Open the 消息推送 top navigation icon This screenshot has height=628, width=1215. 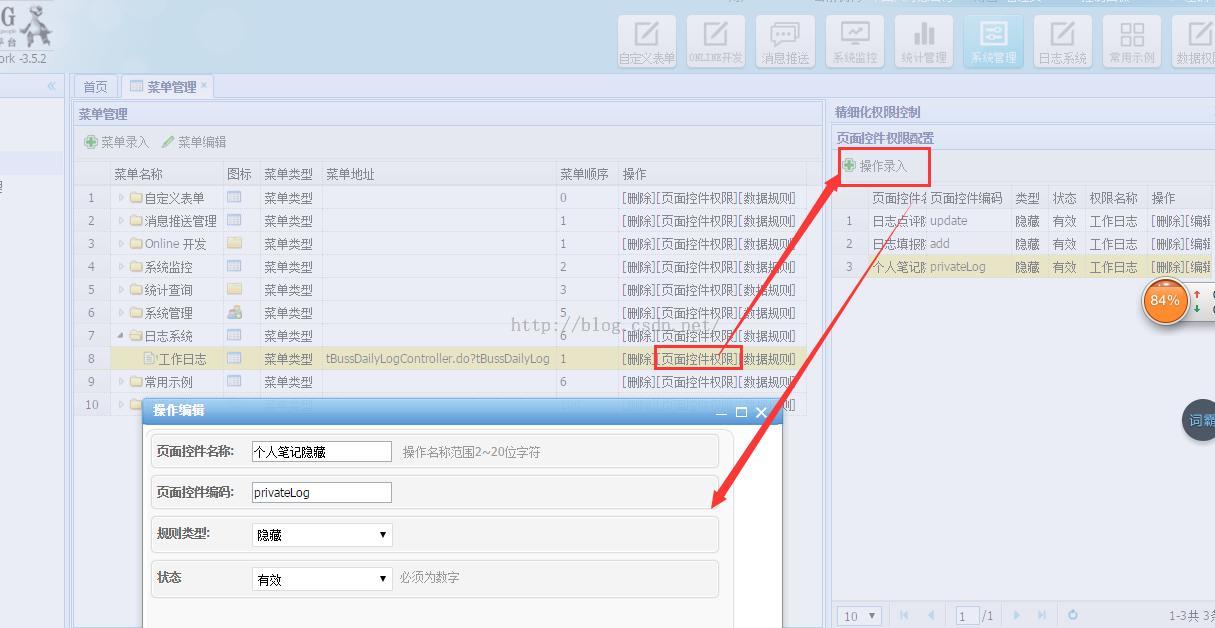point(785,42)
